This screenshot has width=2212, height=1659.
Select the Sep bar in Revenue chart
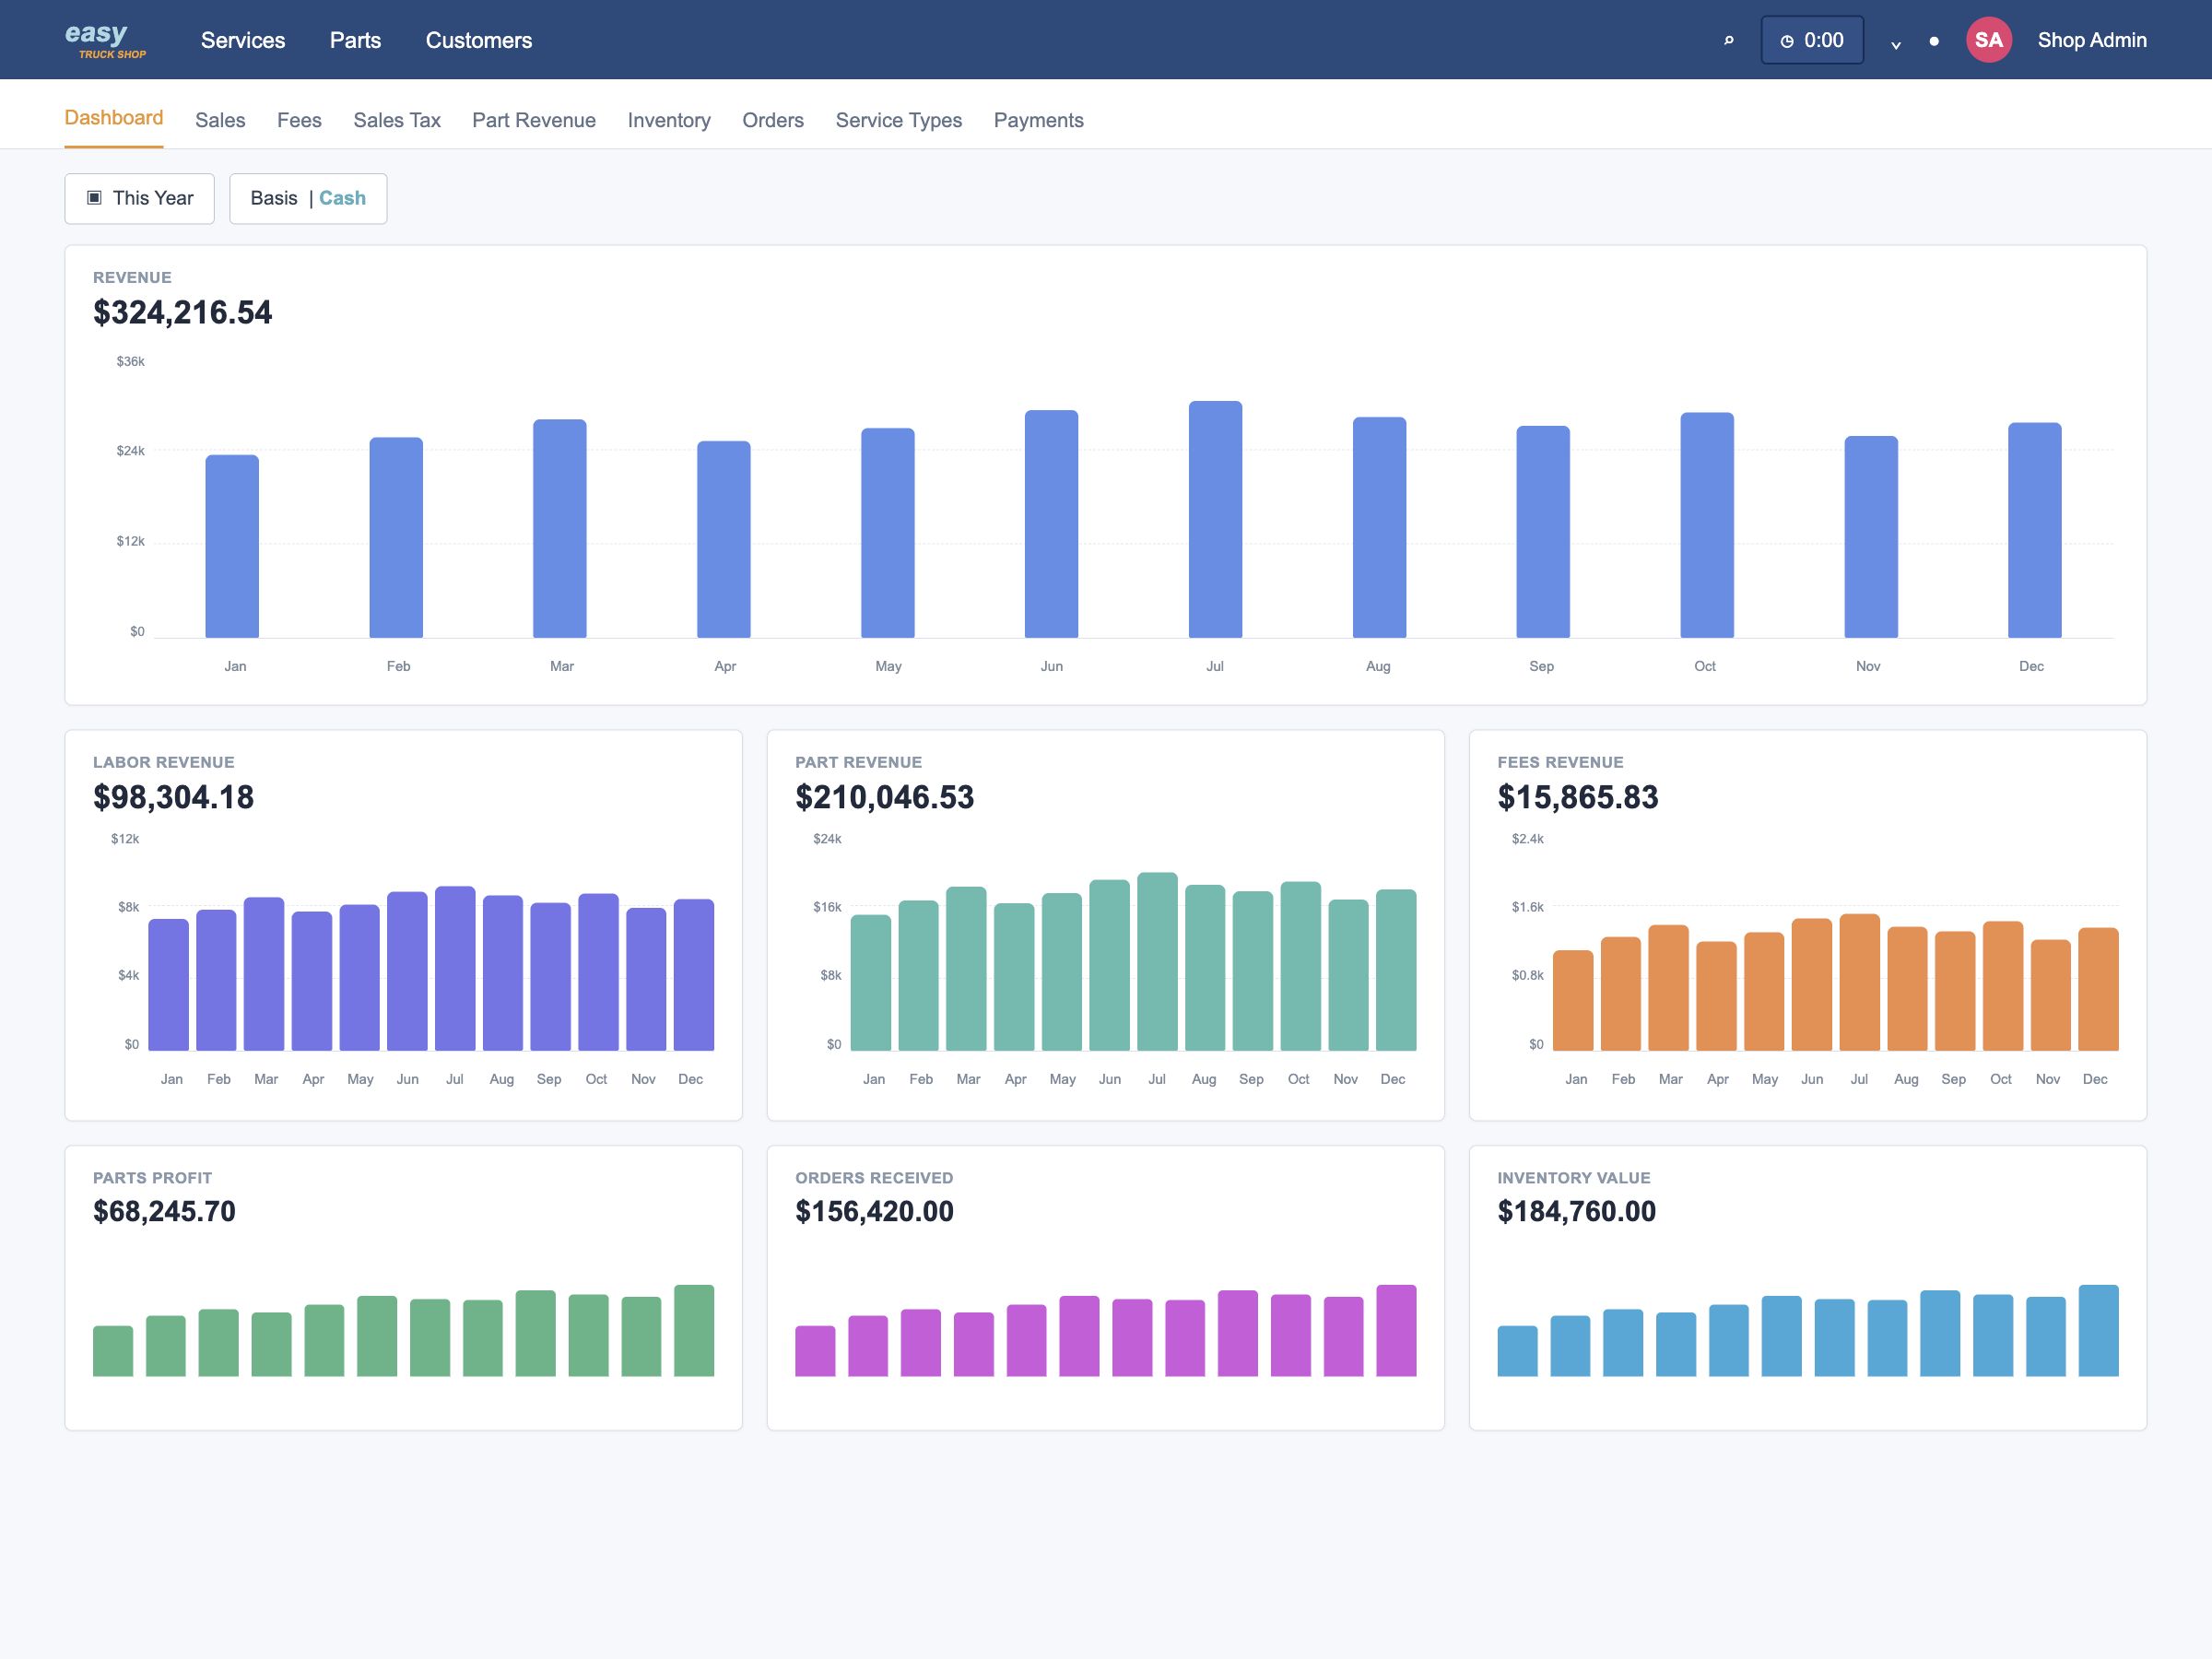[1543, 532]
